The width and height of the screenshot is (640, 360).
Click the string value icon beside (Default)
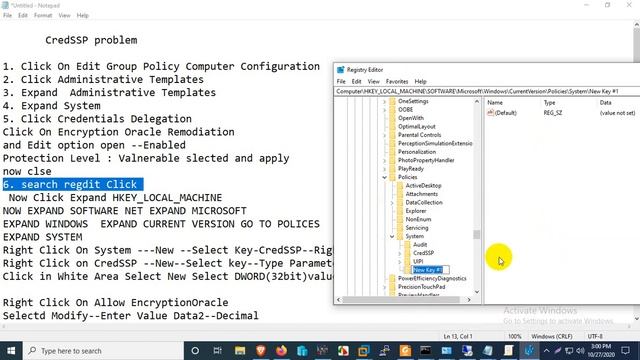point(490,113)
